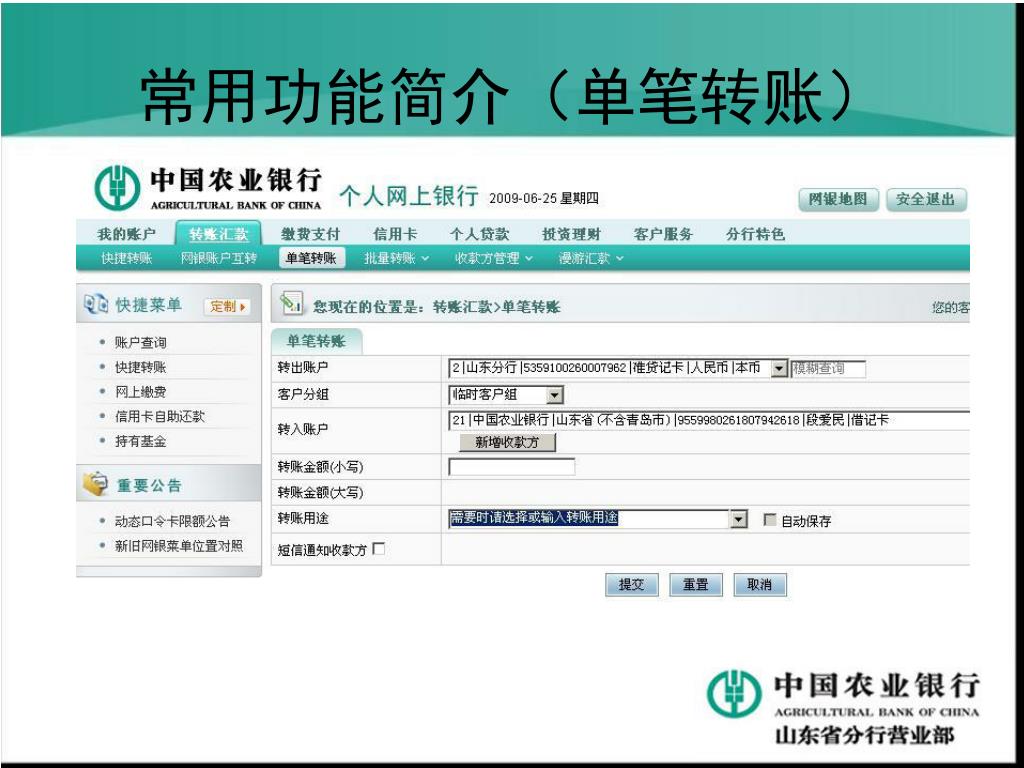
Task: Click the 转入账户 payee field
Action: (x=709, y=420)
